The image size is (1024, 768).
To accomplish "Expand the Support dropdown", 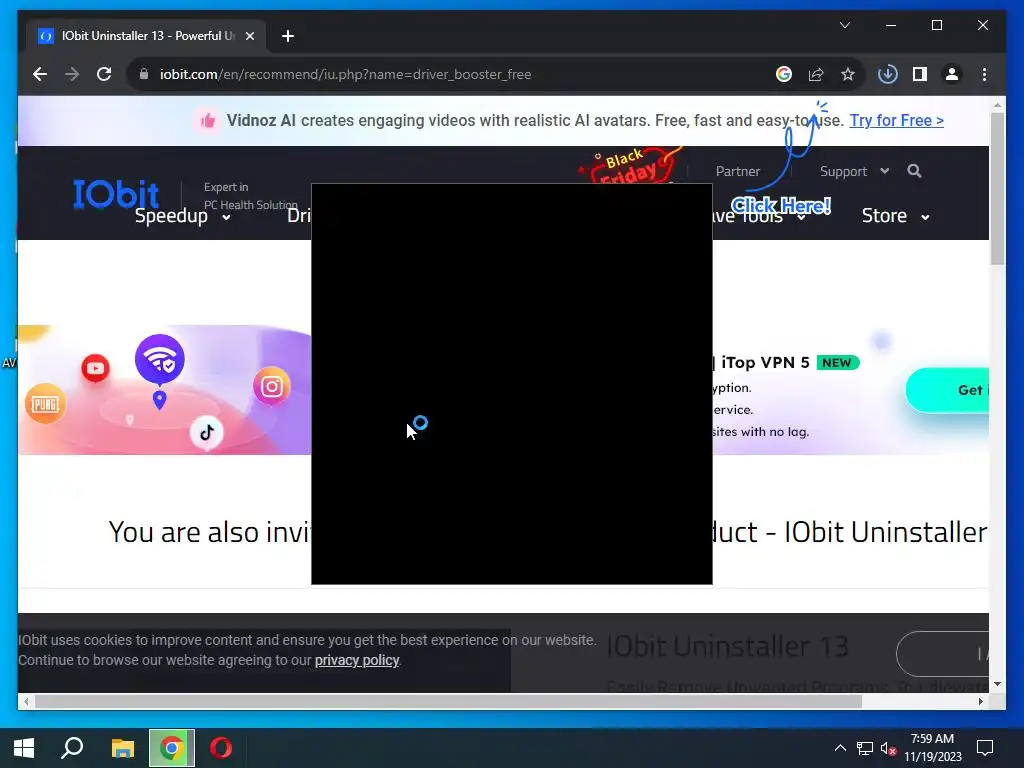I will [854, 171].
